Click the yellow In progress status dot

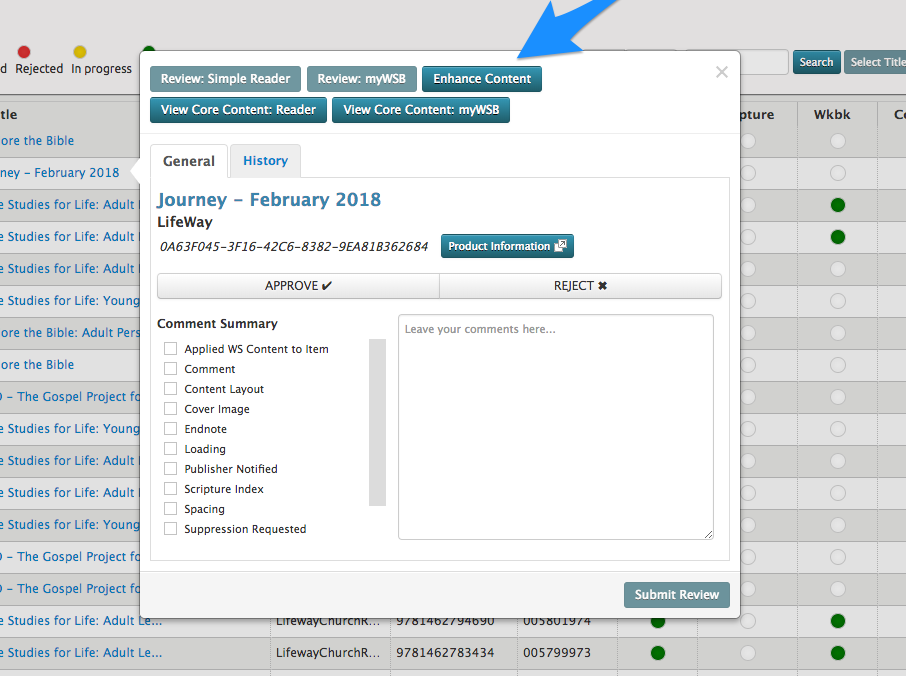coord(80,52)
